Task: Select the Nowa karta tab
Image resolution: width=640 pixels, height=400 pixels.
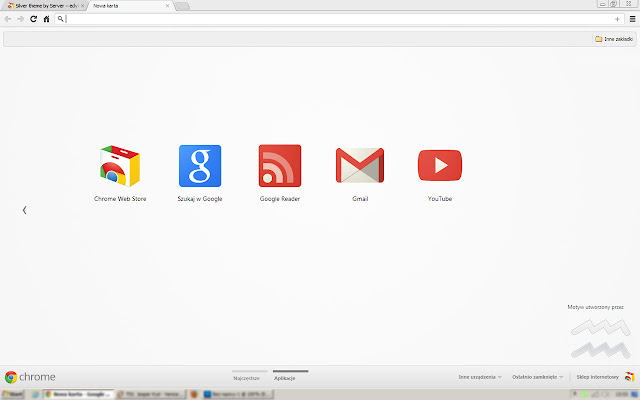Action: (131, 6)
